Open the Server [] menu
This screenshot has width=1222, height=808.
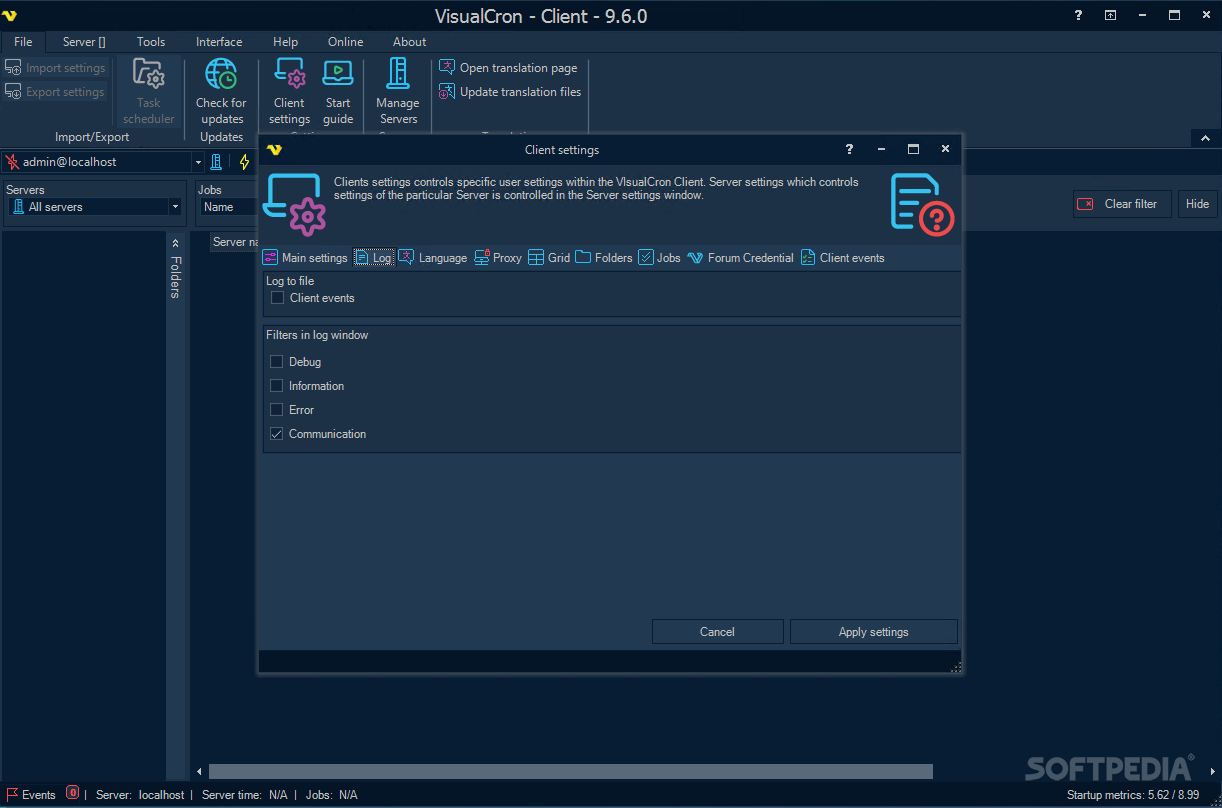(84, 42)
